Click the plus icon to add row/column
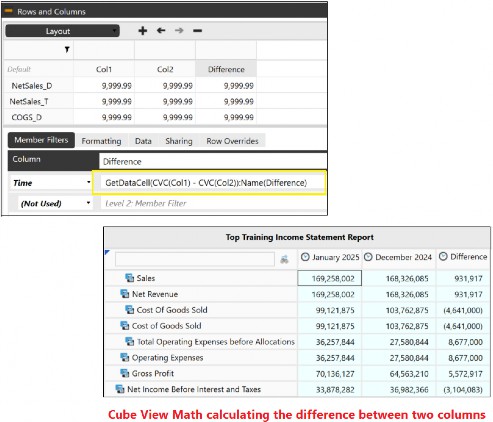The width and height of the screenshot is (493, 422). pyautogui.click(x=143, y=31)
